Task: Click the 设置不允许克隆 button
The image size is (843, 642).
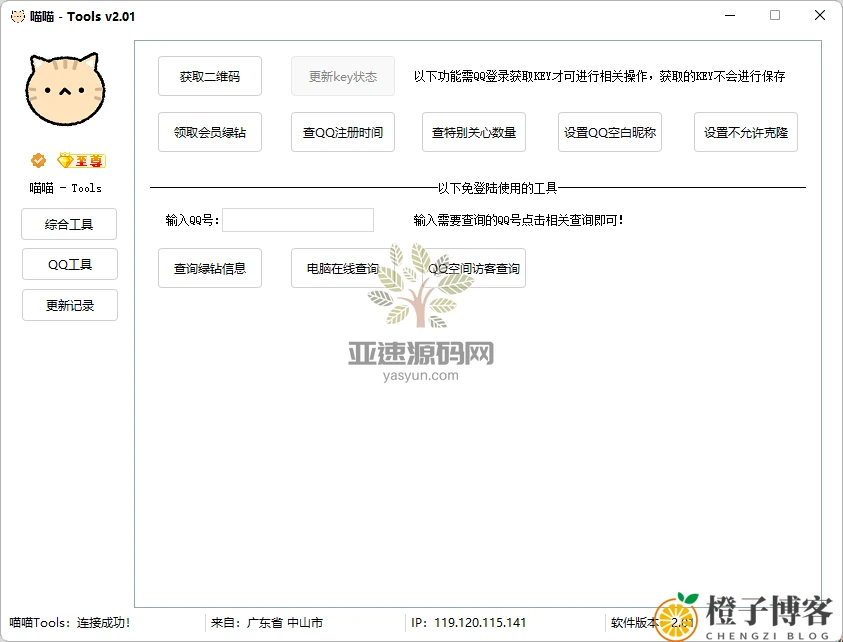Action: coord(746,132)
